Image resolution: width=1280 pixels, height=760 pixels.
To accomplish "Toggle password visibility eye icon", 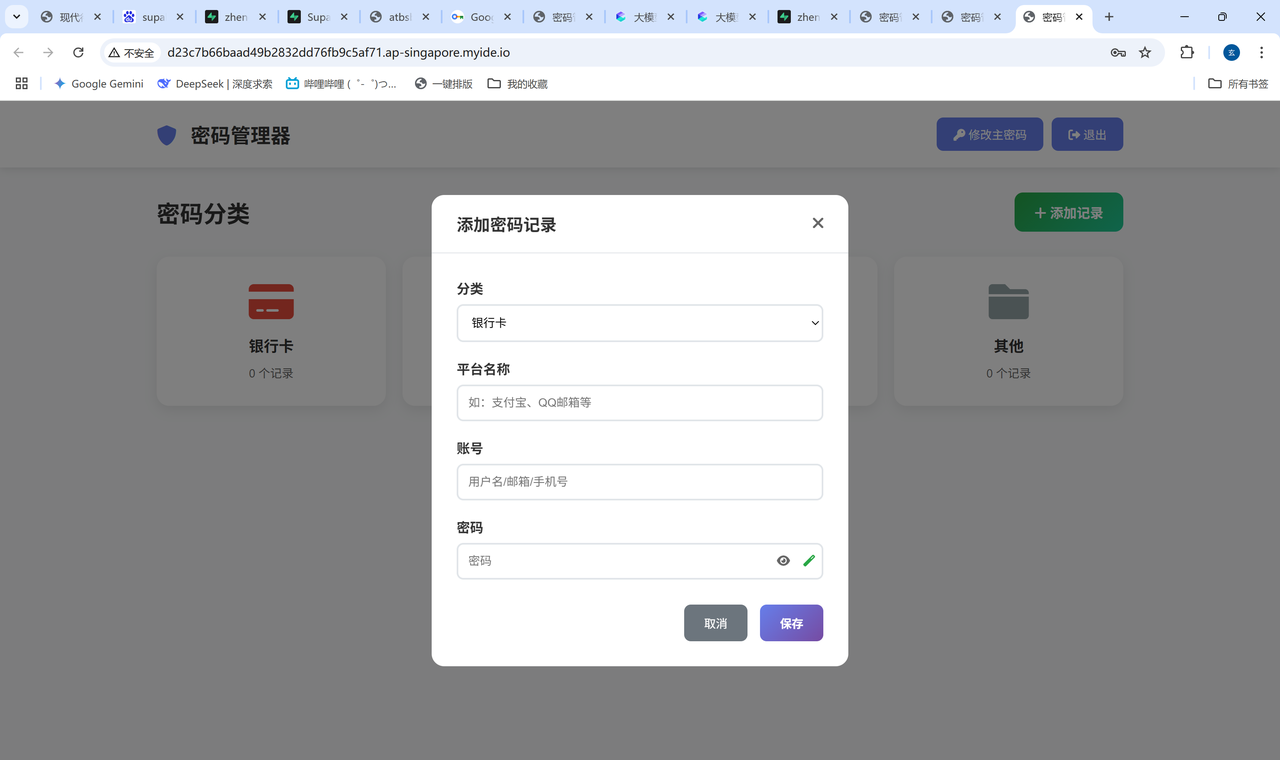I will (783, 561).
